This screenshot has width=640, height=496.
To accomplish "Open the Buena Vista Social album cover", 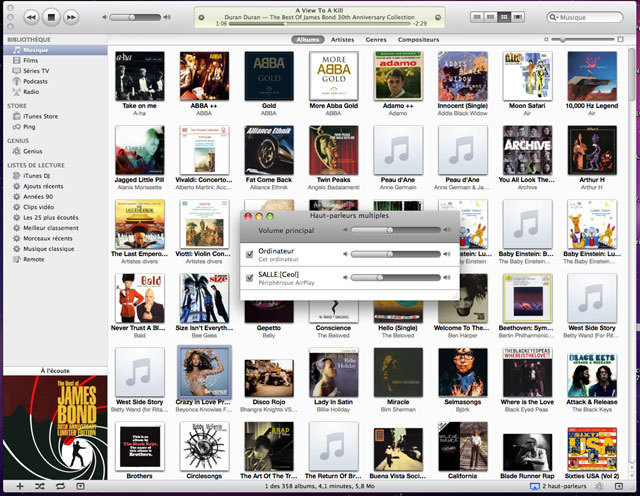I will tap(398, 449).
